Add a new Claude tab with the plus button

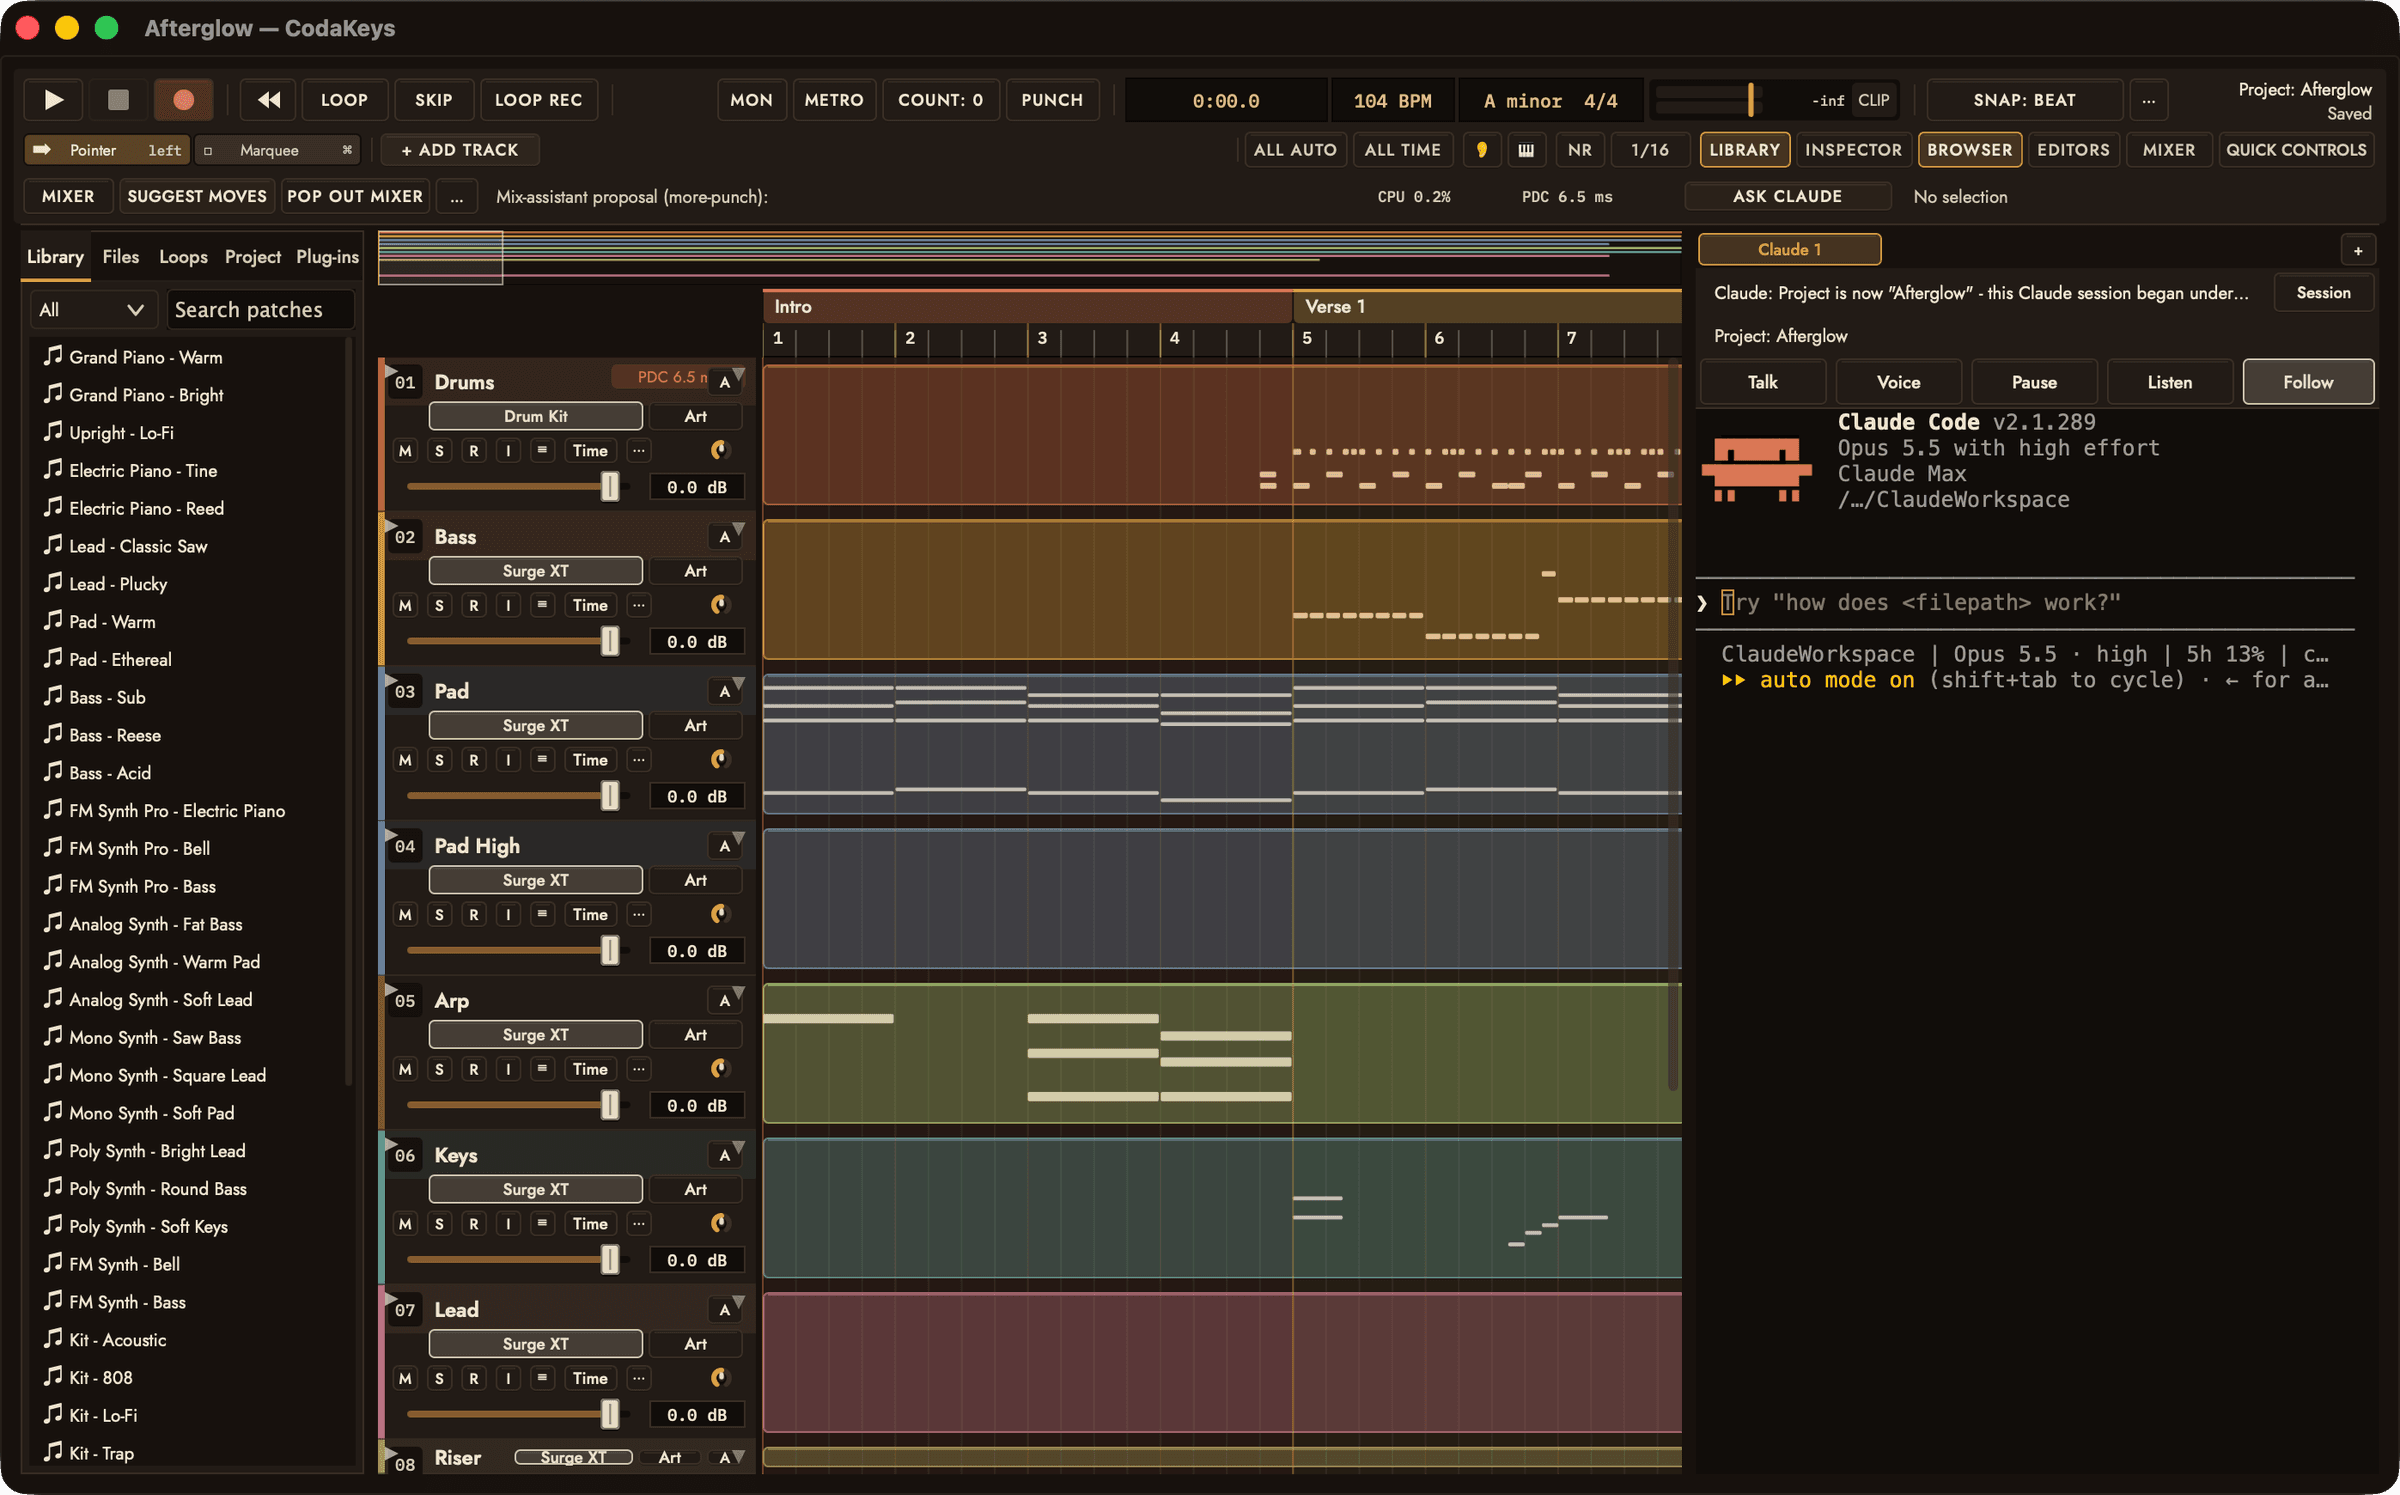click(x=2357, y=250)
